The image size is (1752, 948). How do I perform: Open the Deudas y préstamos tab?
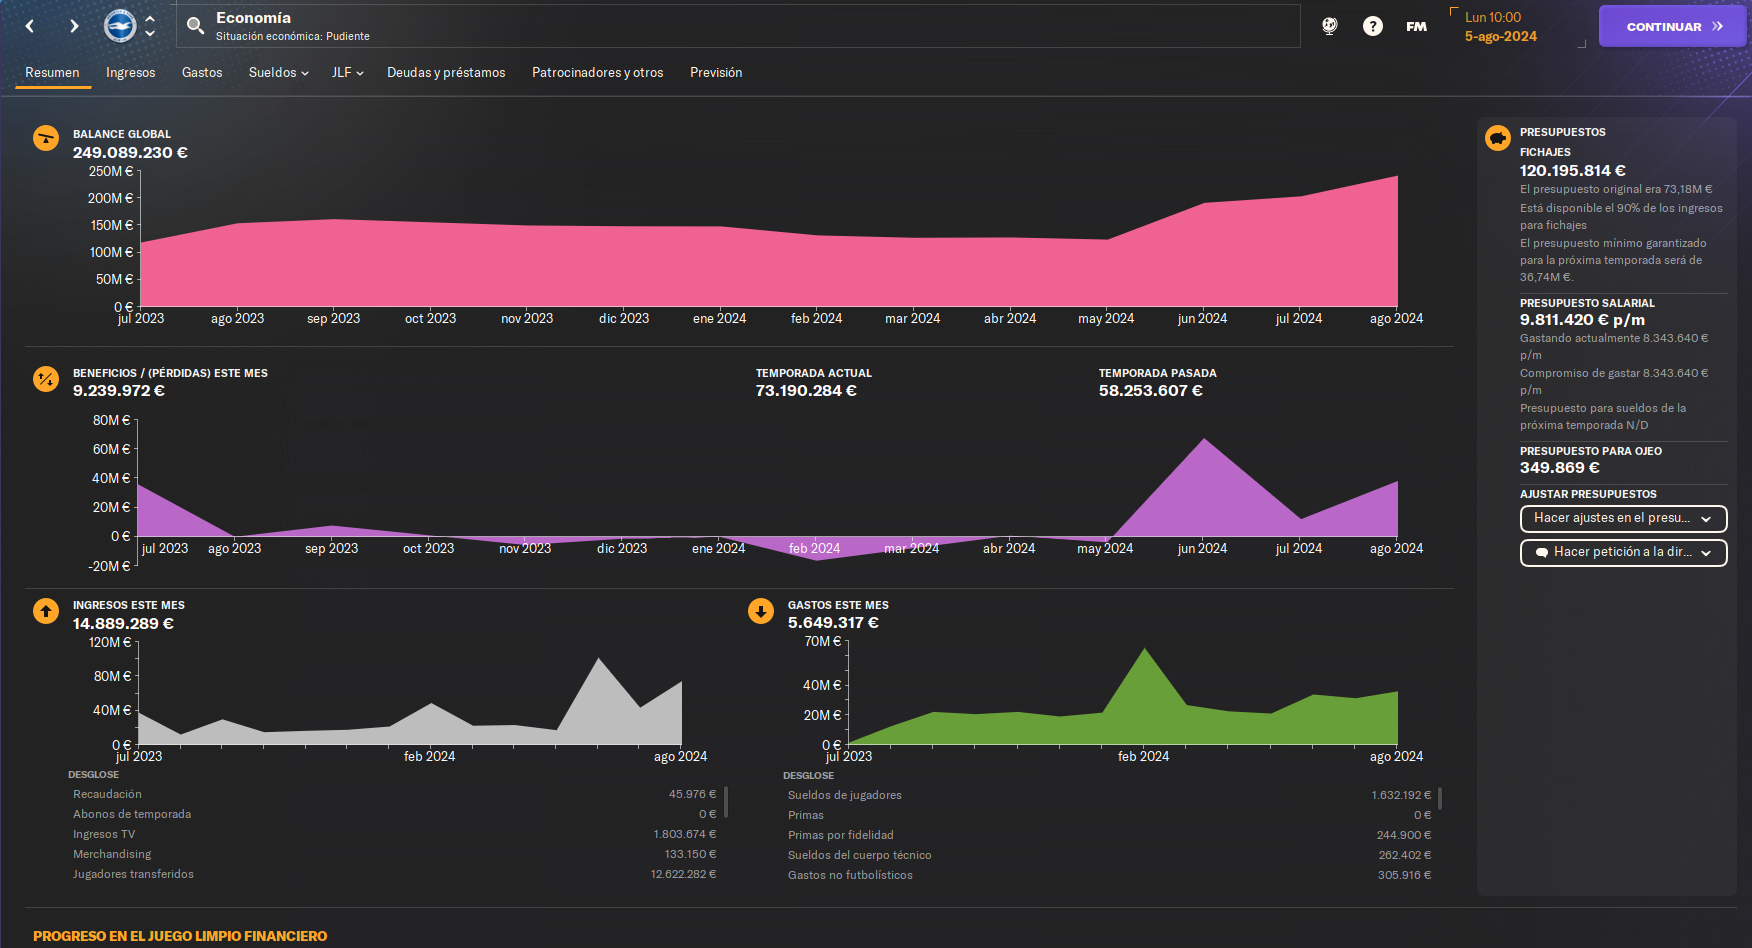446,72
